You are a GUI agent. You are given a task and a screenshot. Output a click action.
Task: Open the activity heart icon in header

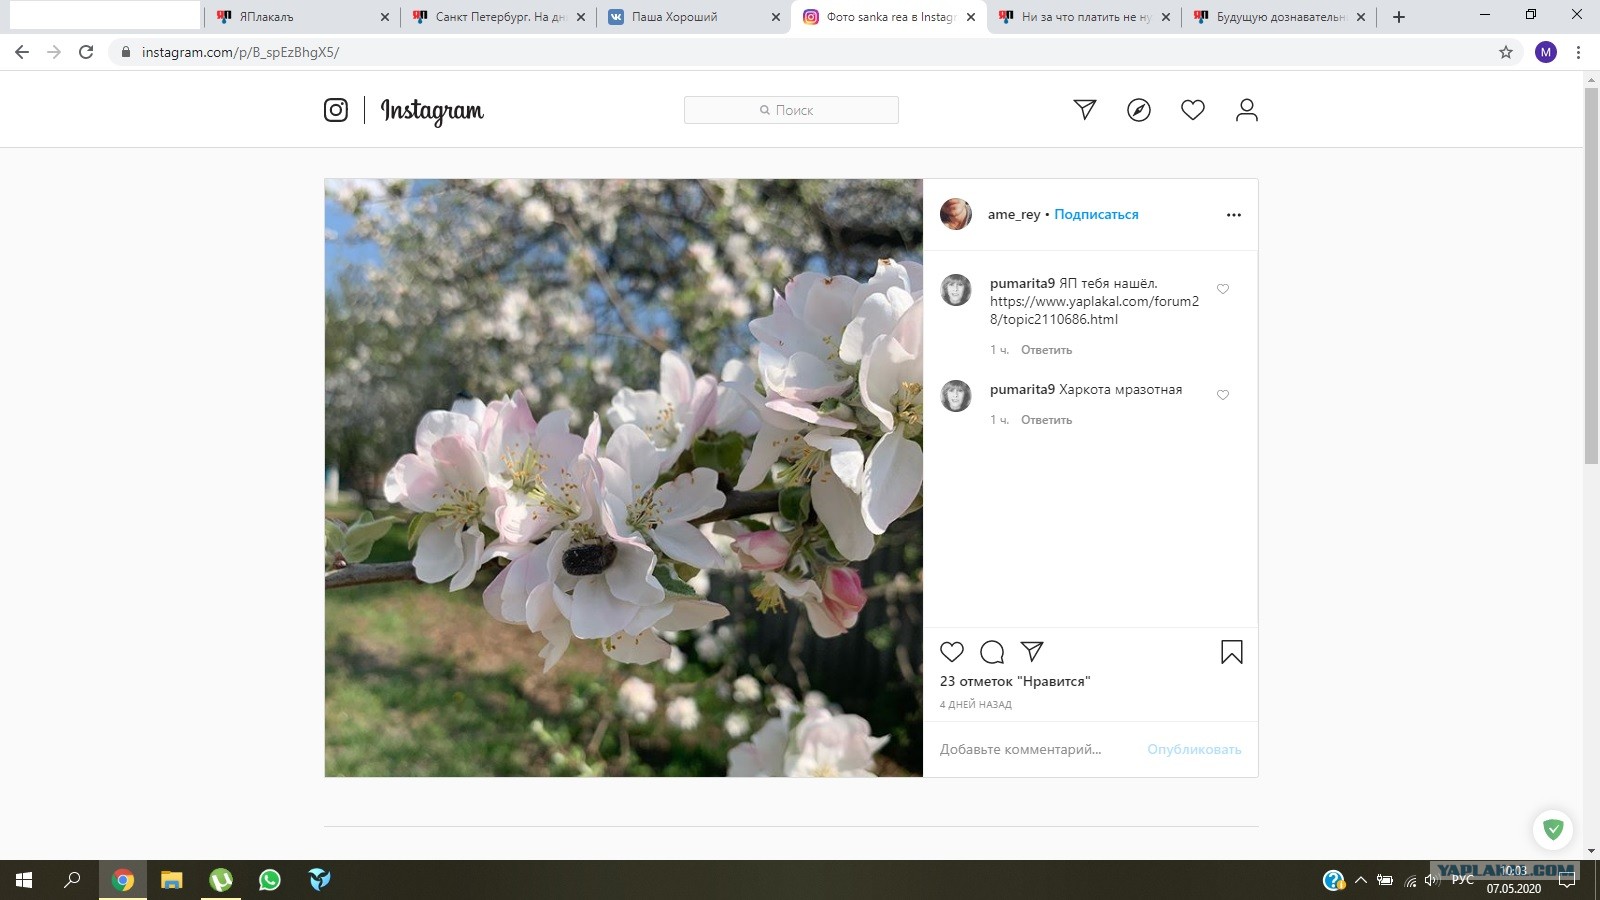click(1193, 110)
